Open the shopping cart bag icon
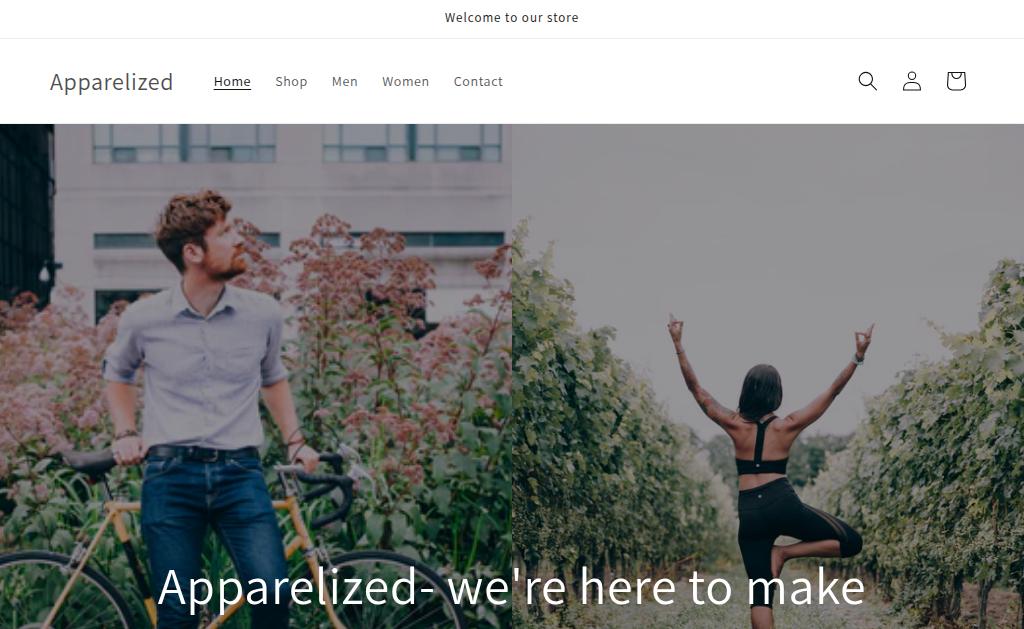This screenshot has height=629, width=1024. pyautogui.click(x=956, y=81)
